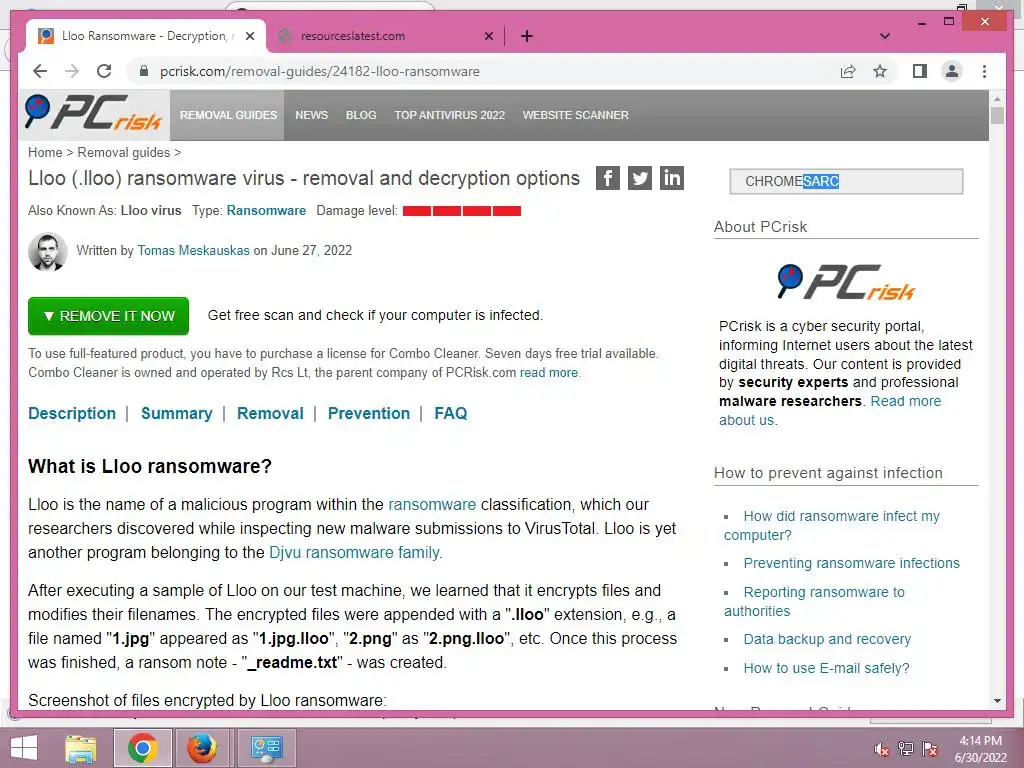Close the resourceslatest.com tab
1024x768 pixels.
point(488,36)
